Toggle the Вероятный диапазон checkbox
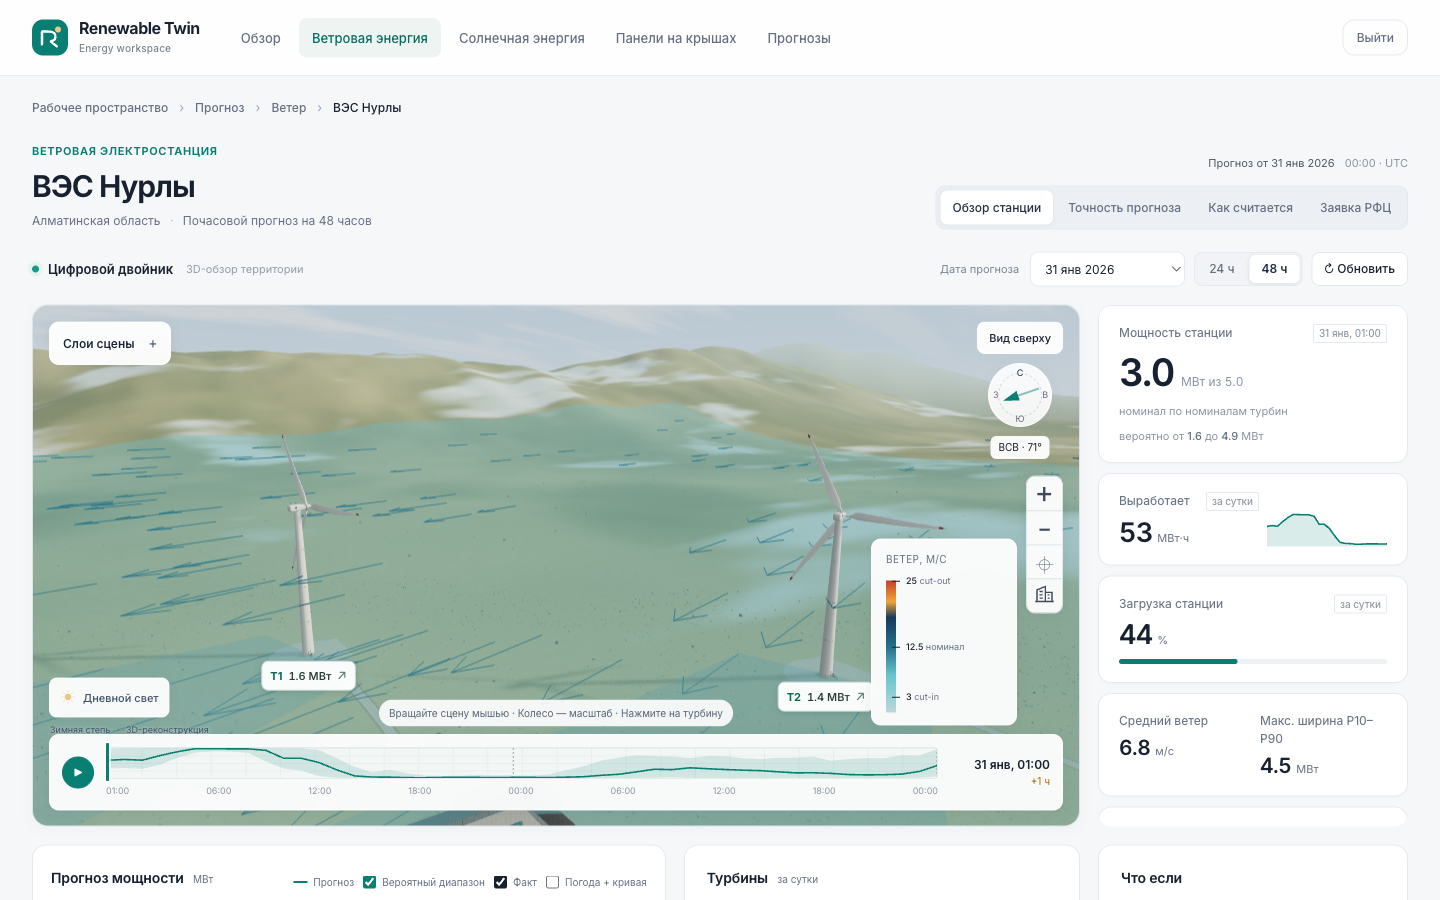1440x900 pixels. click(369, 882)
